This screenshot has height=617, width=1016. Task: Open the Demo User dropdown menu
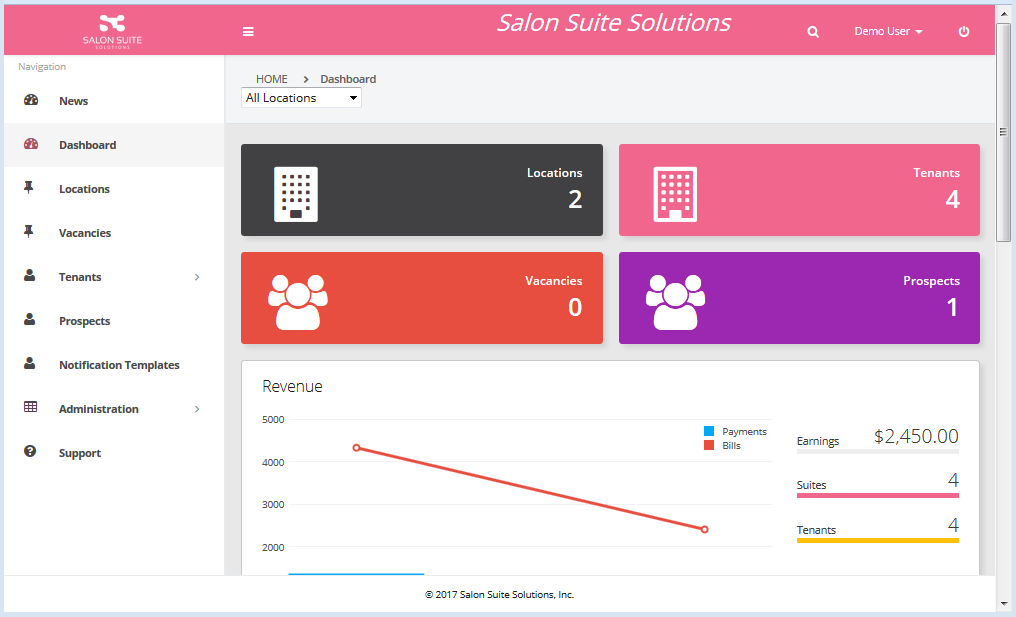click(x=888, y=32)
